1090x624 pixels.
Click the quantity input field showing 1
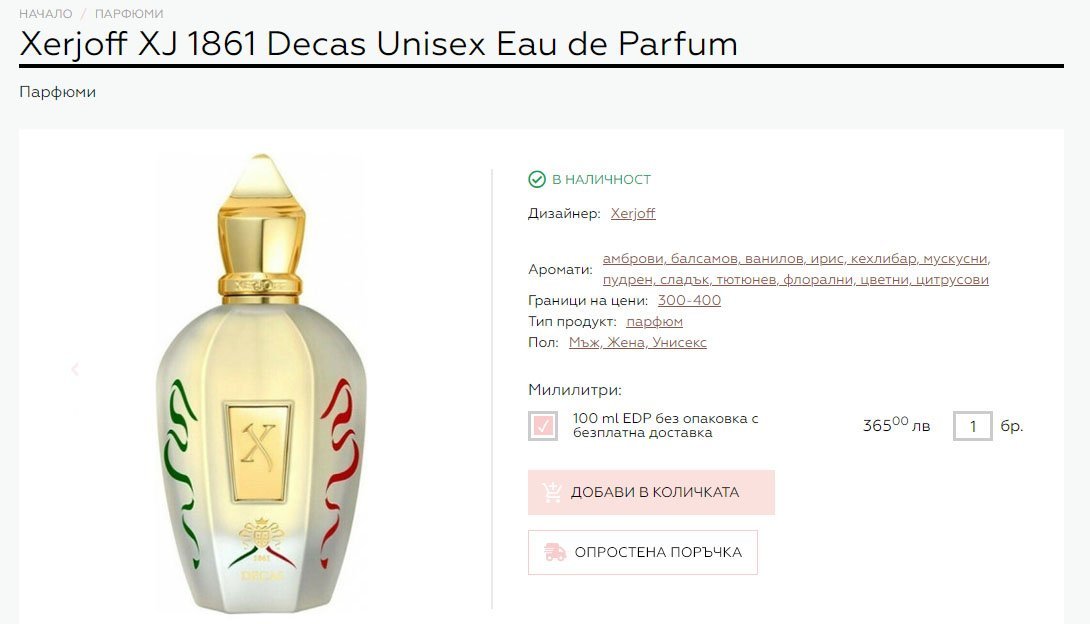(x=973, y=426)
